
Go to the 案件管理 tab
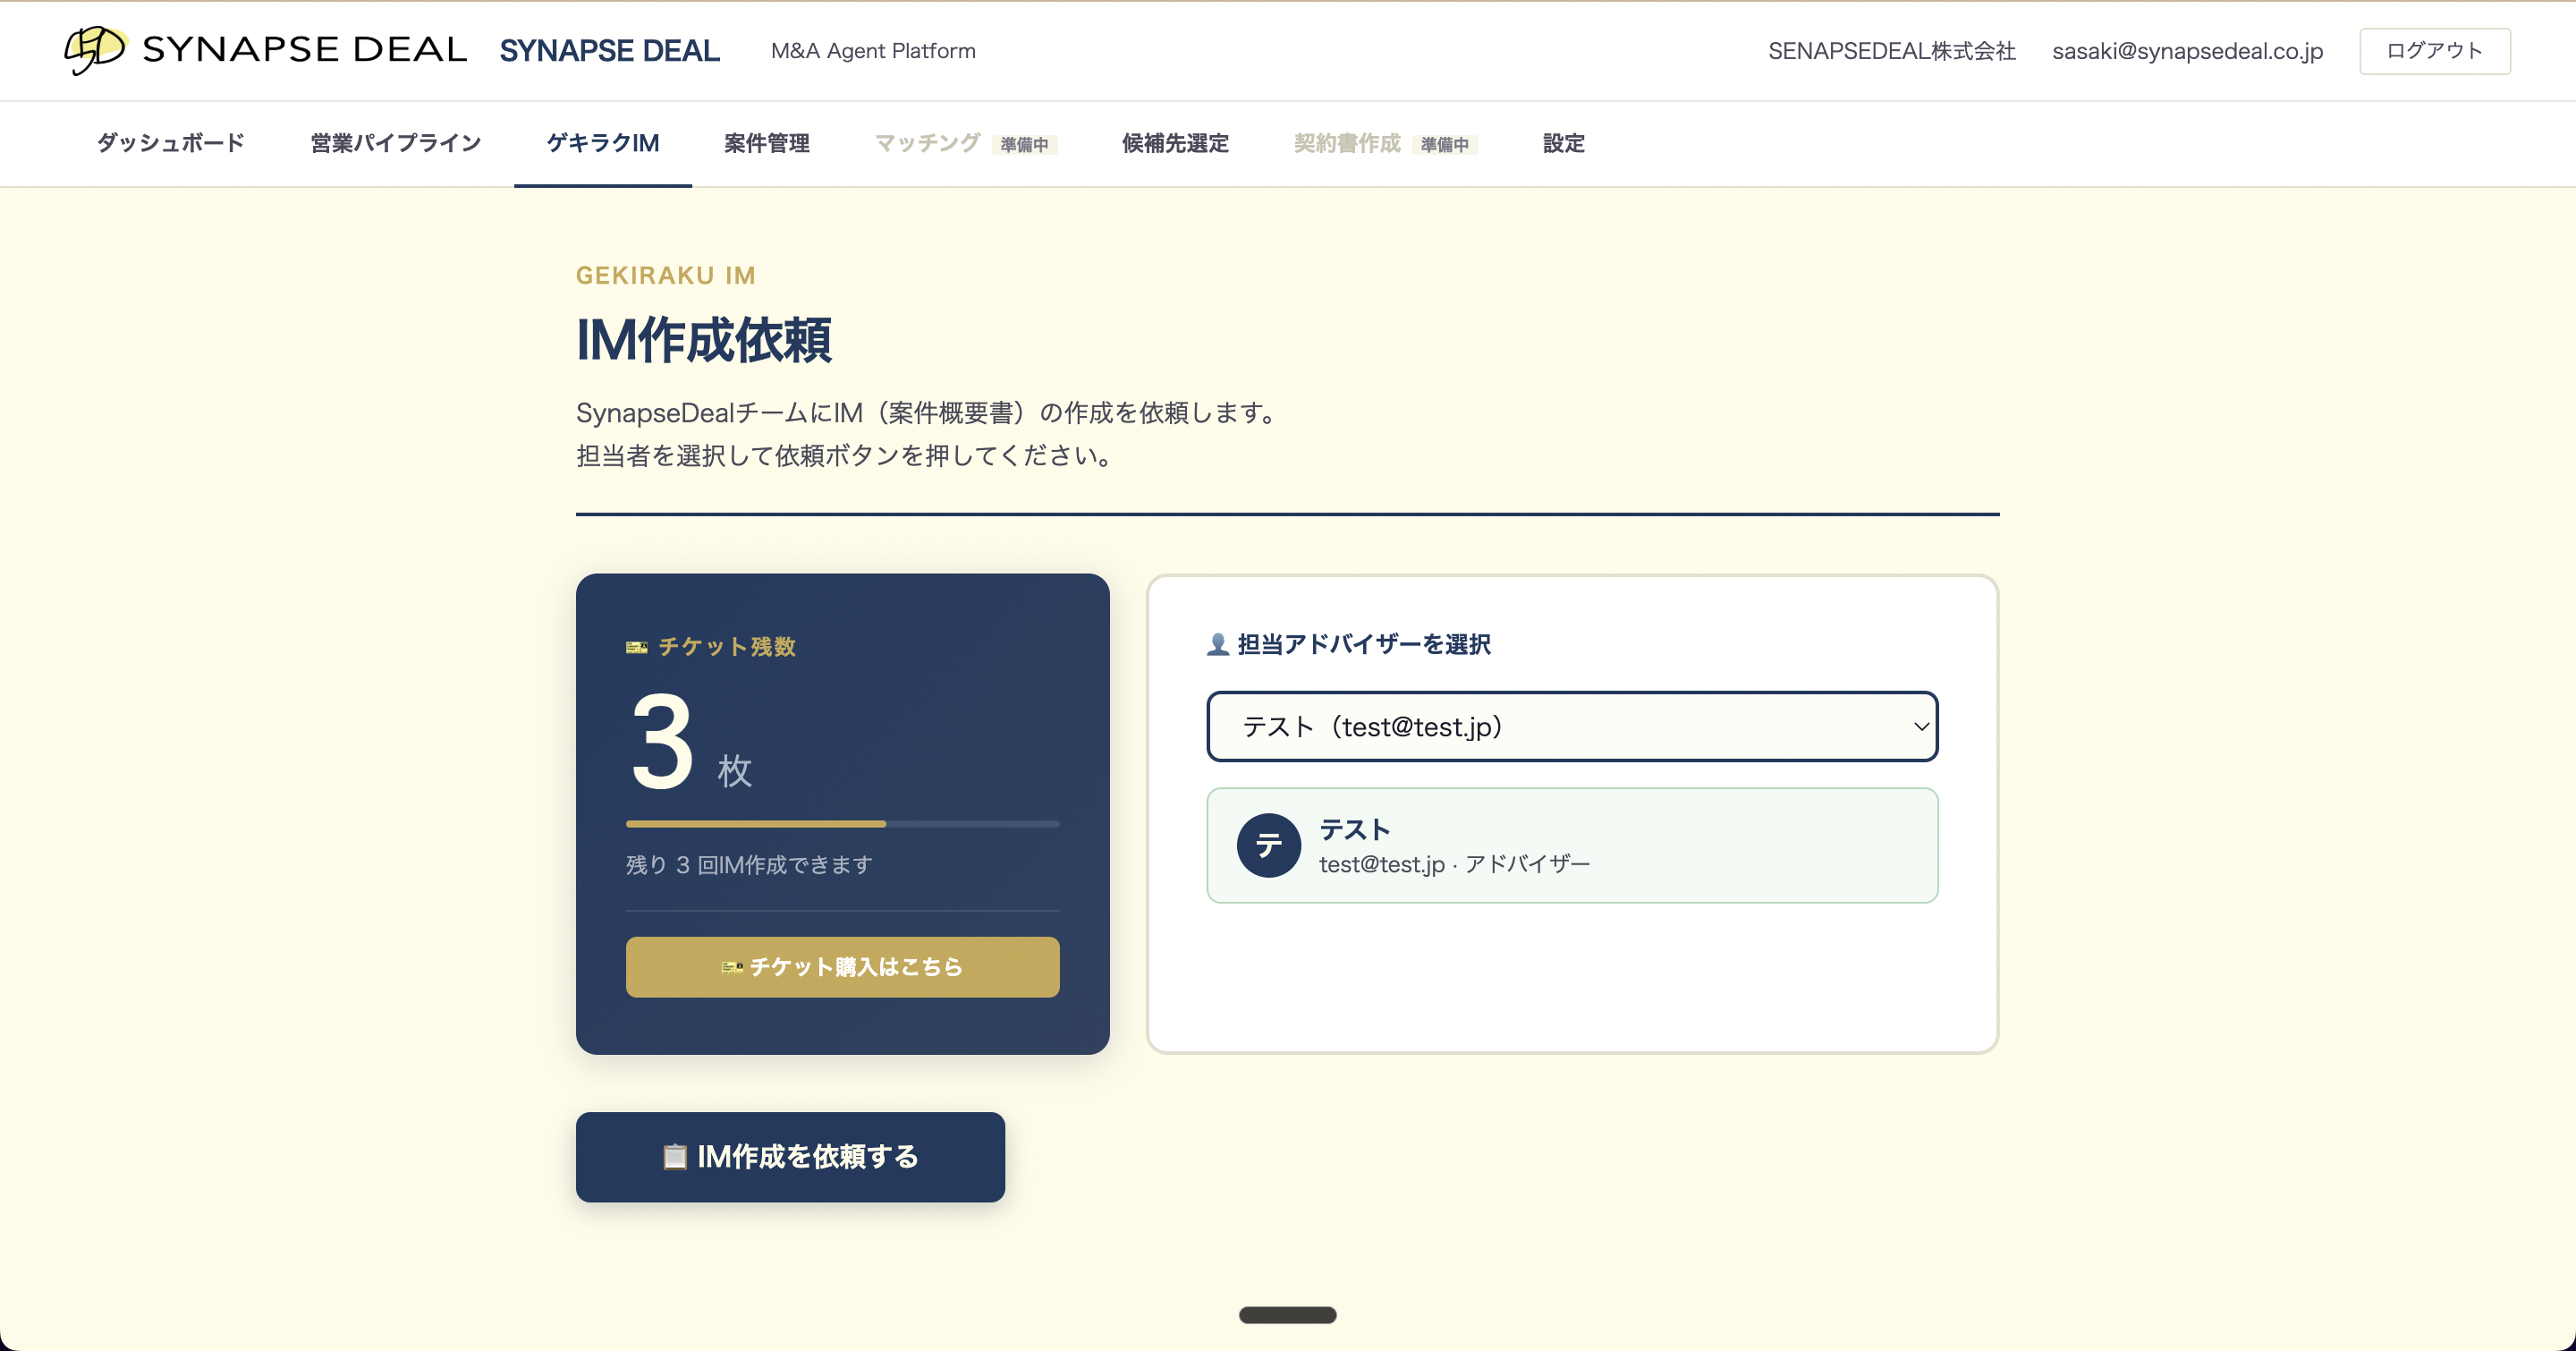[x=766, y=143]
